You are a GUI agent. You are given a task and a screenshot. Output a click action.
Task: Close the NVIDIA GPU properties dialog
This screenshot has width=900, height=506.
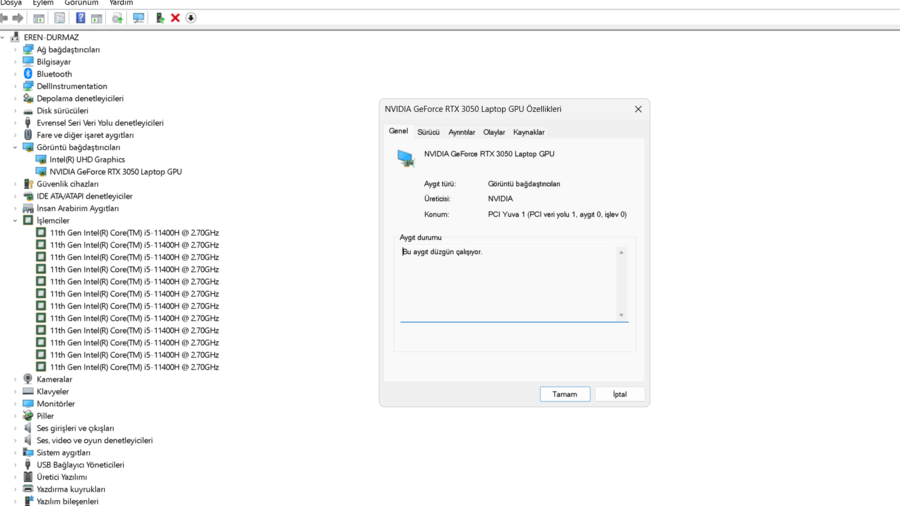tap(638, 109)
